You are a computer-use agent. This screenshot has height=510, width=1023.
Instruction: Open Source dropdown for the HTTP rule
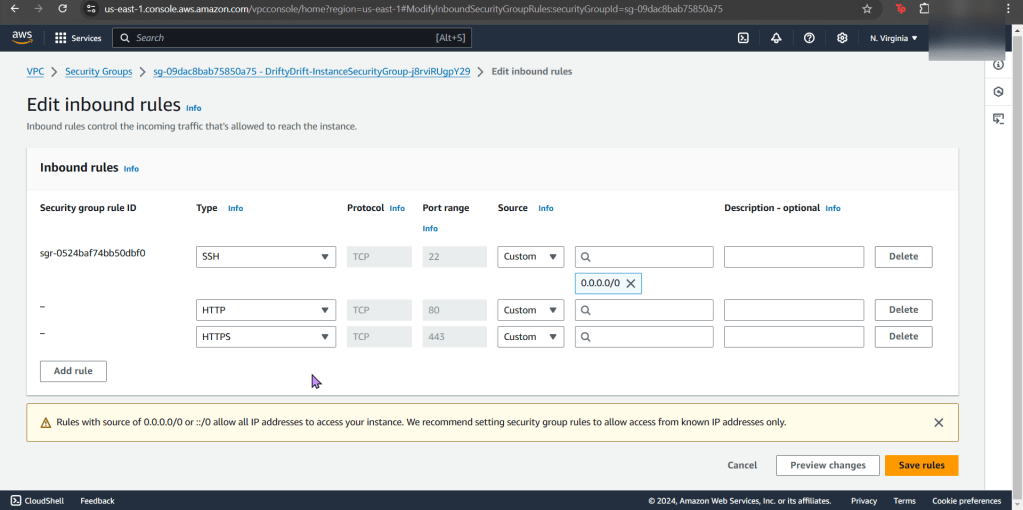click(530, 310)
